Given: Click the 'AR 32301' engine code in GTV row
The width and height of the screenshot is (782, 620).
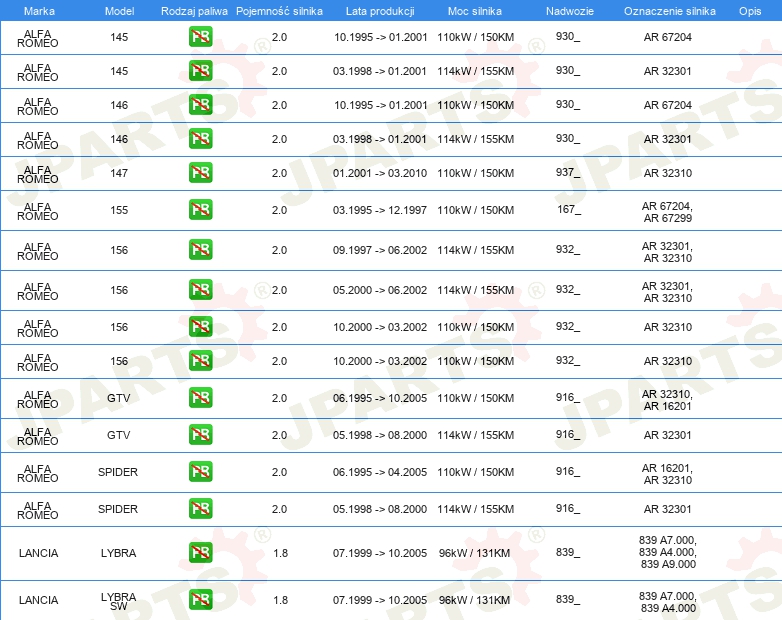Looking at the screenshot, I should 667,435.
